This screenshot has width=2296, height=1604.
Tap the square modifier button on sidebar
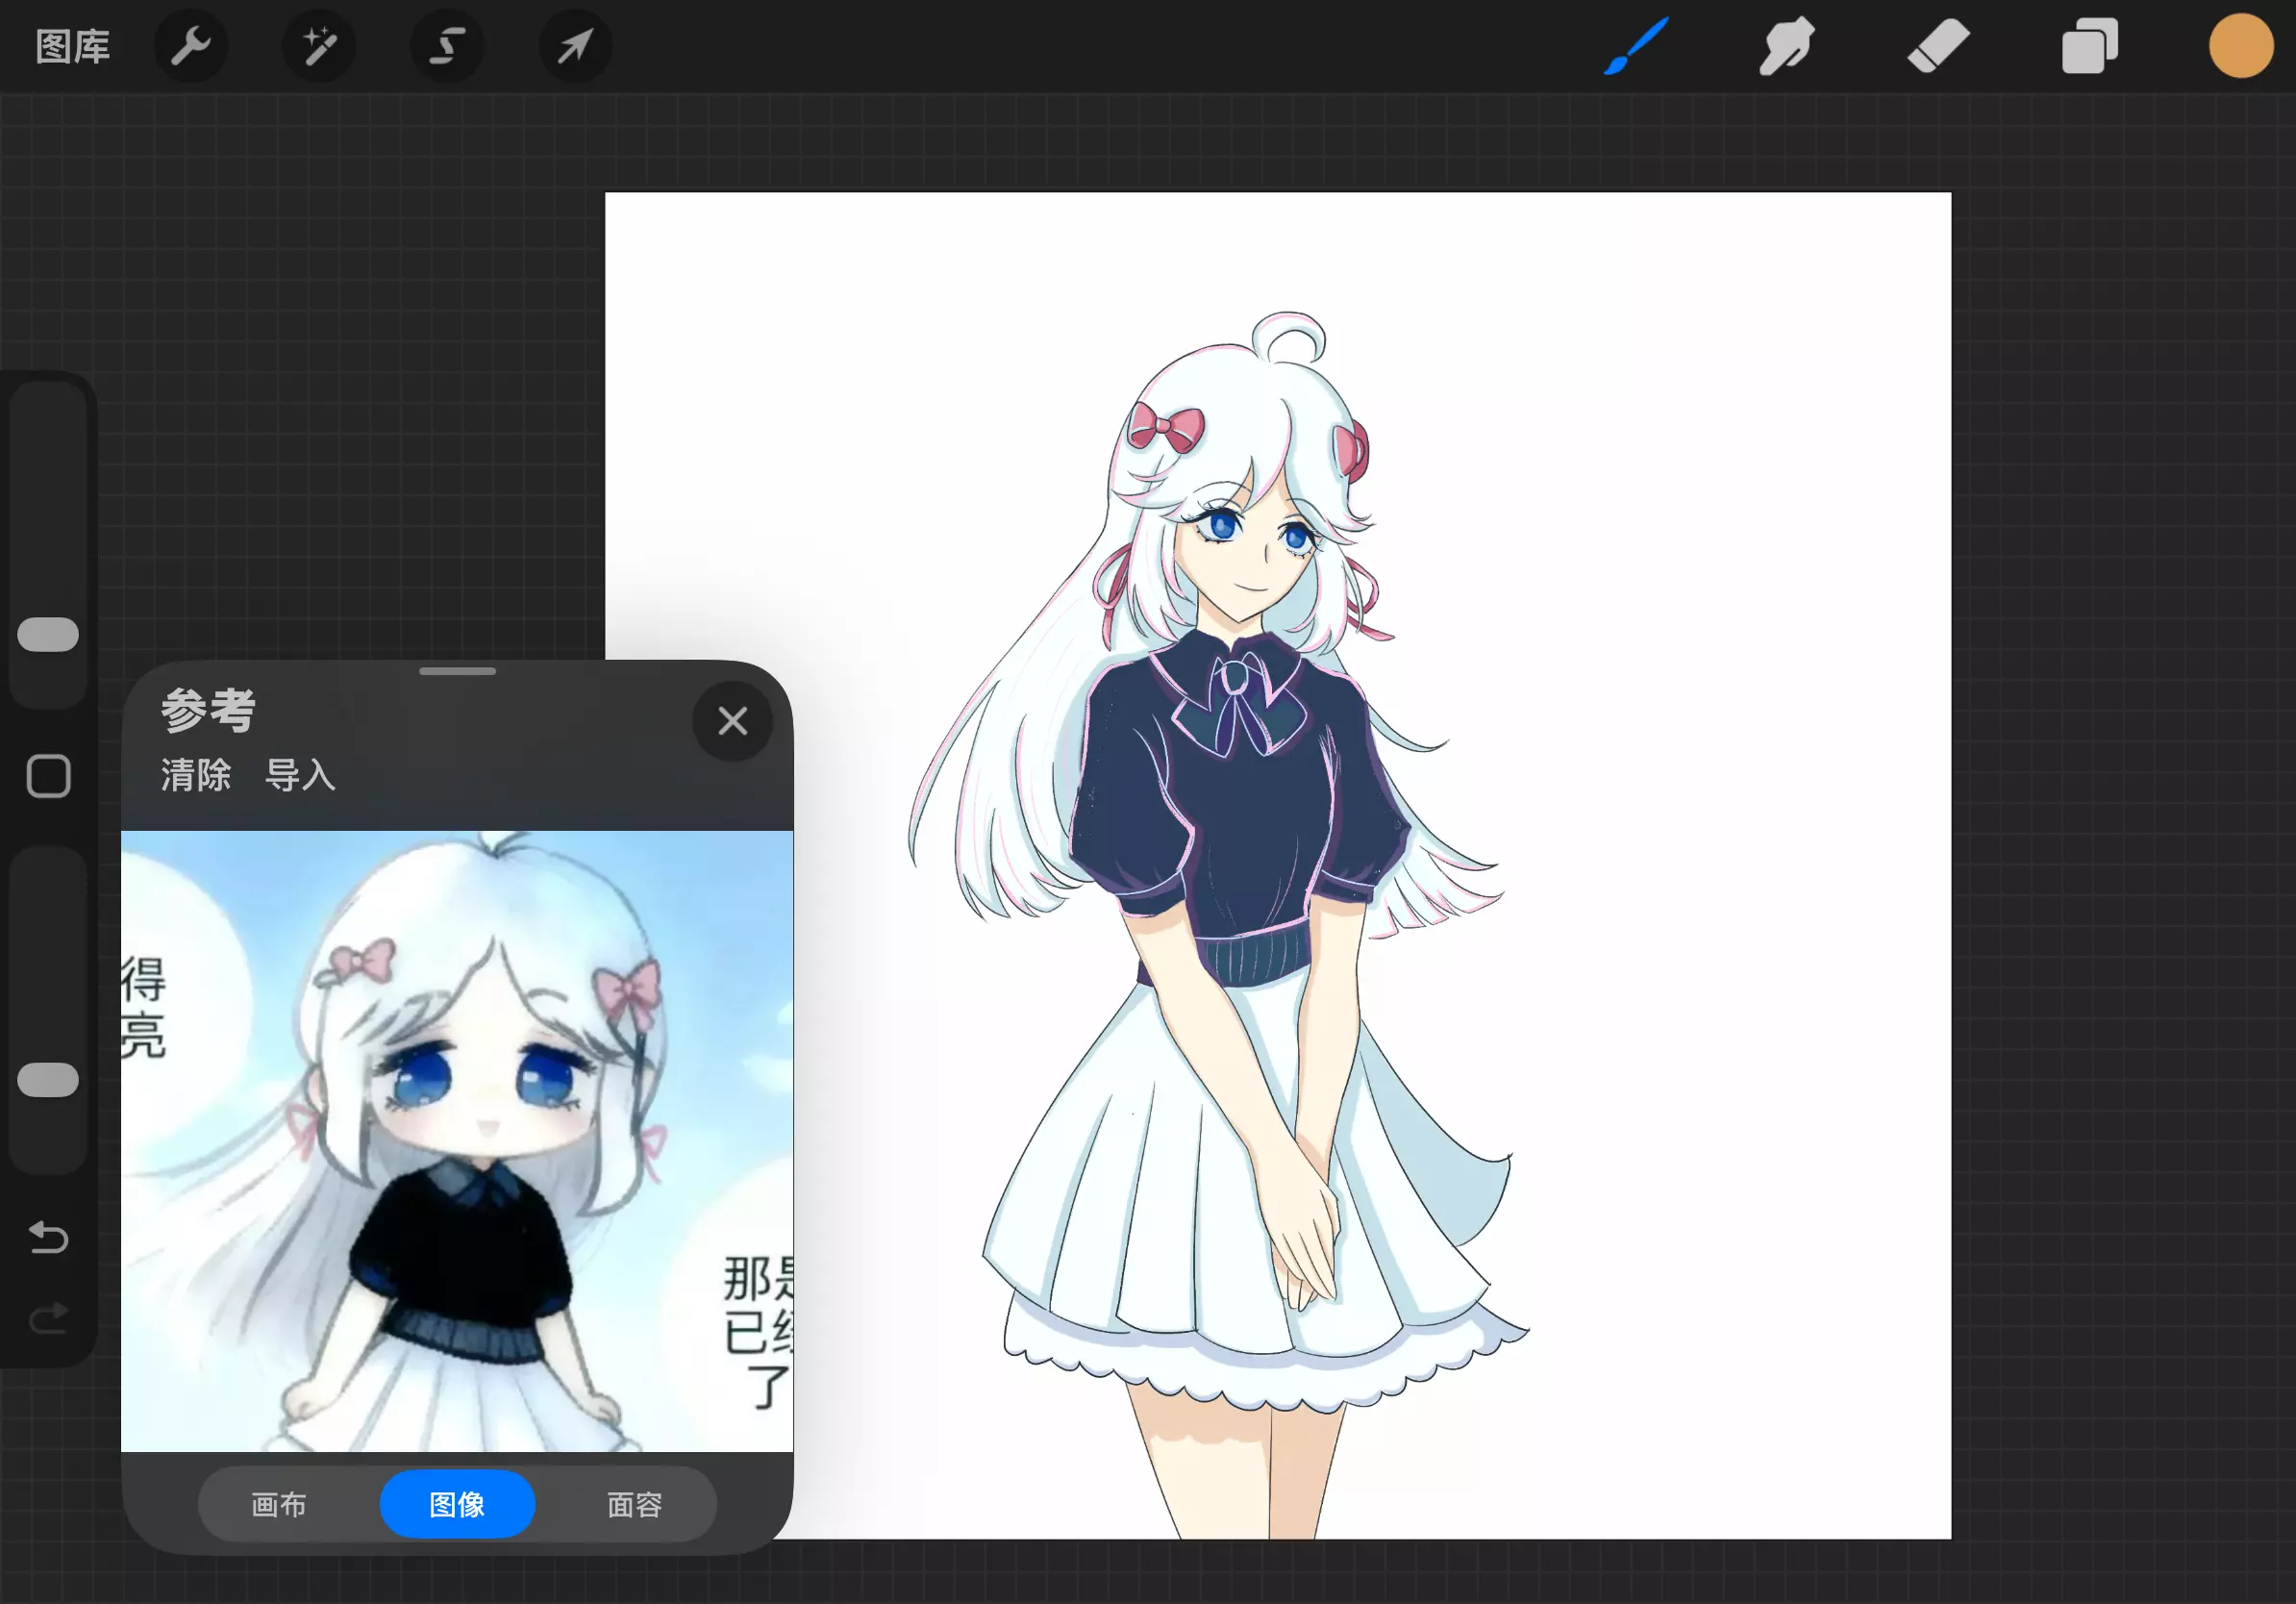click(x=48, y=776)
